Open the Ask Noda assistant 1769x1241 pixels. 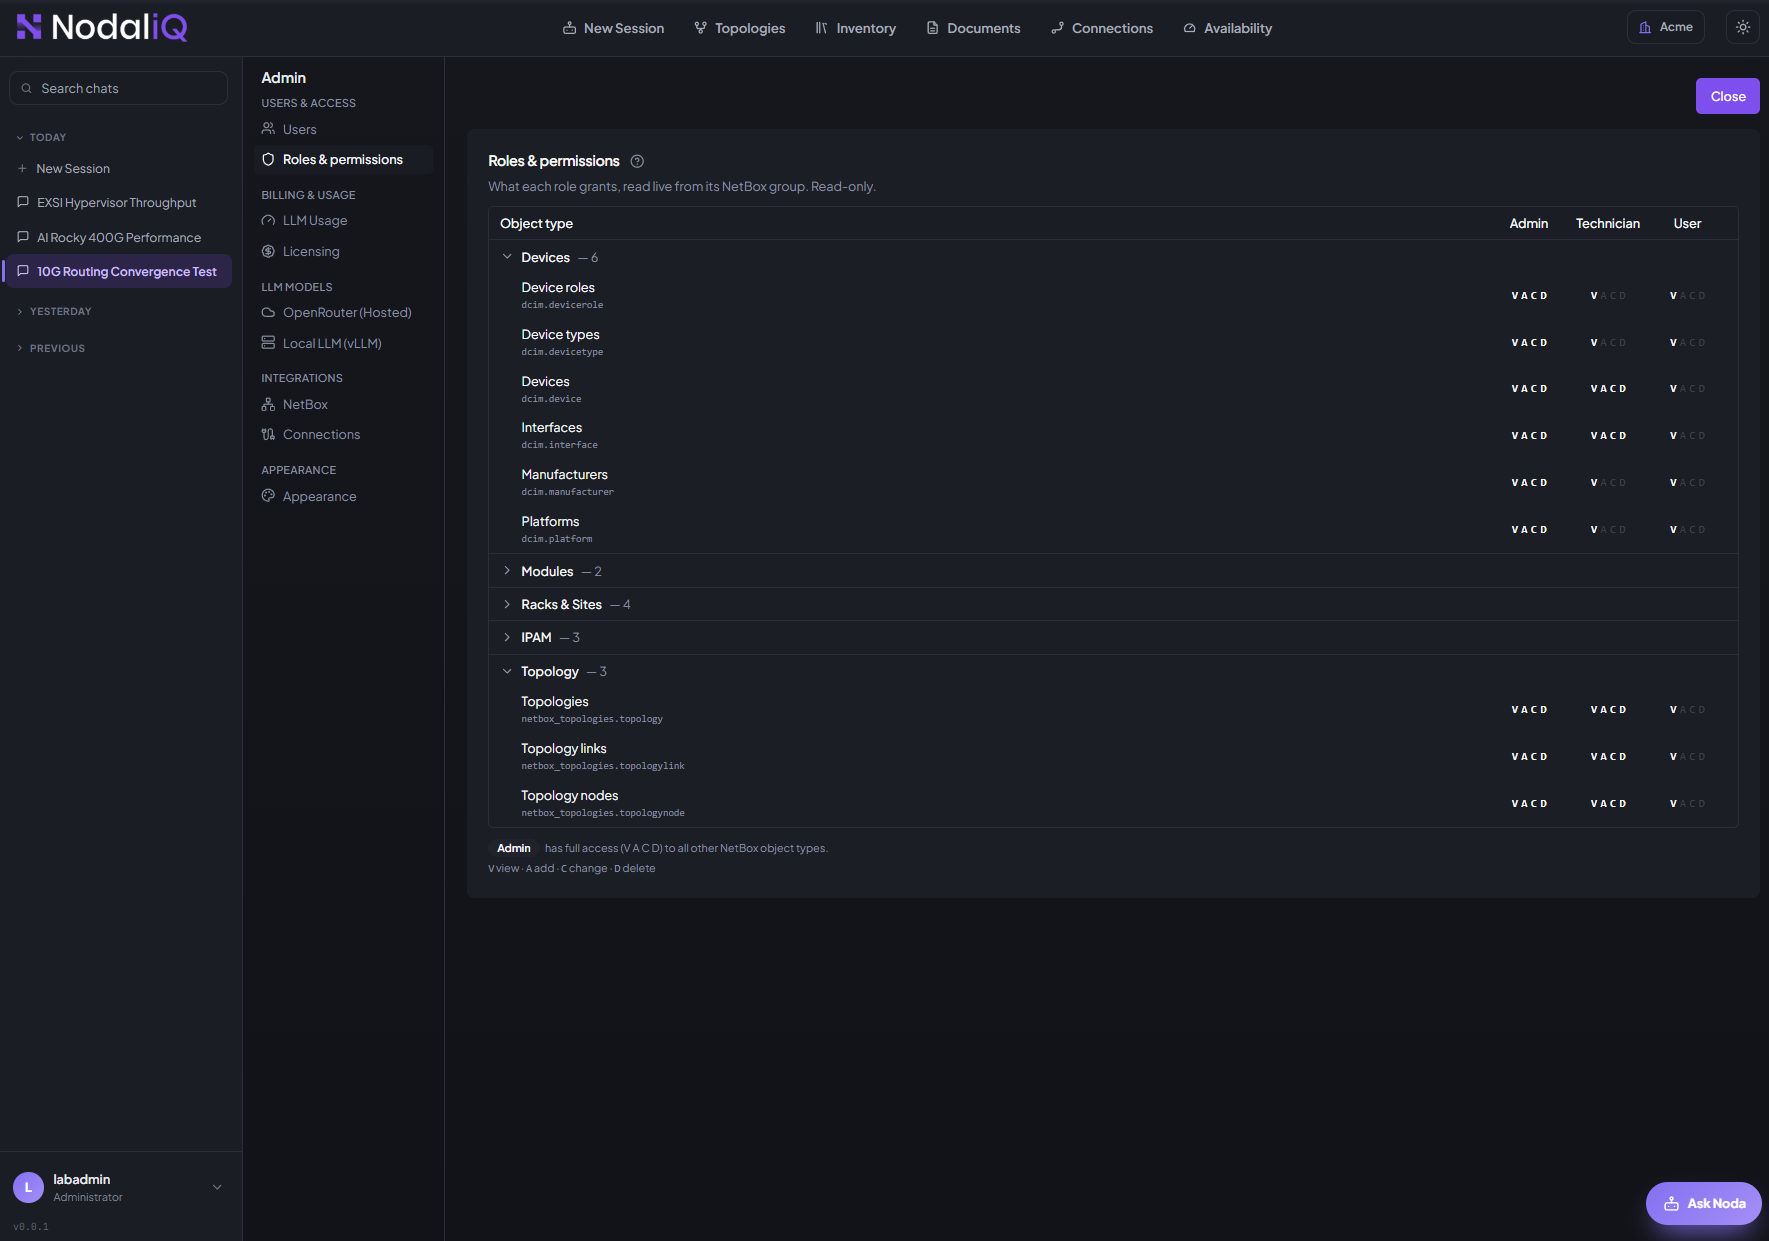point(1703,1203)
